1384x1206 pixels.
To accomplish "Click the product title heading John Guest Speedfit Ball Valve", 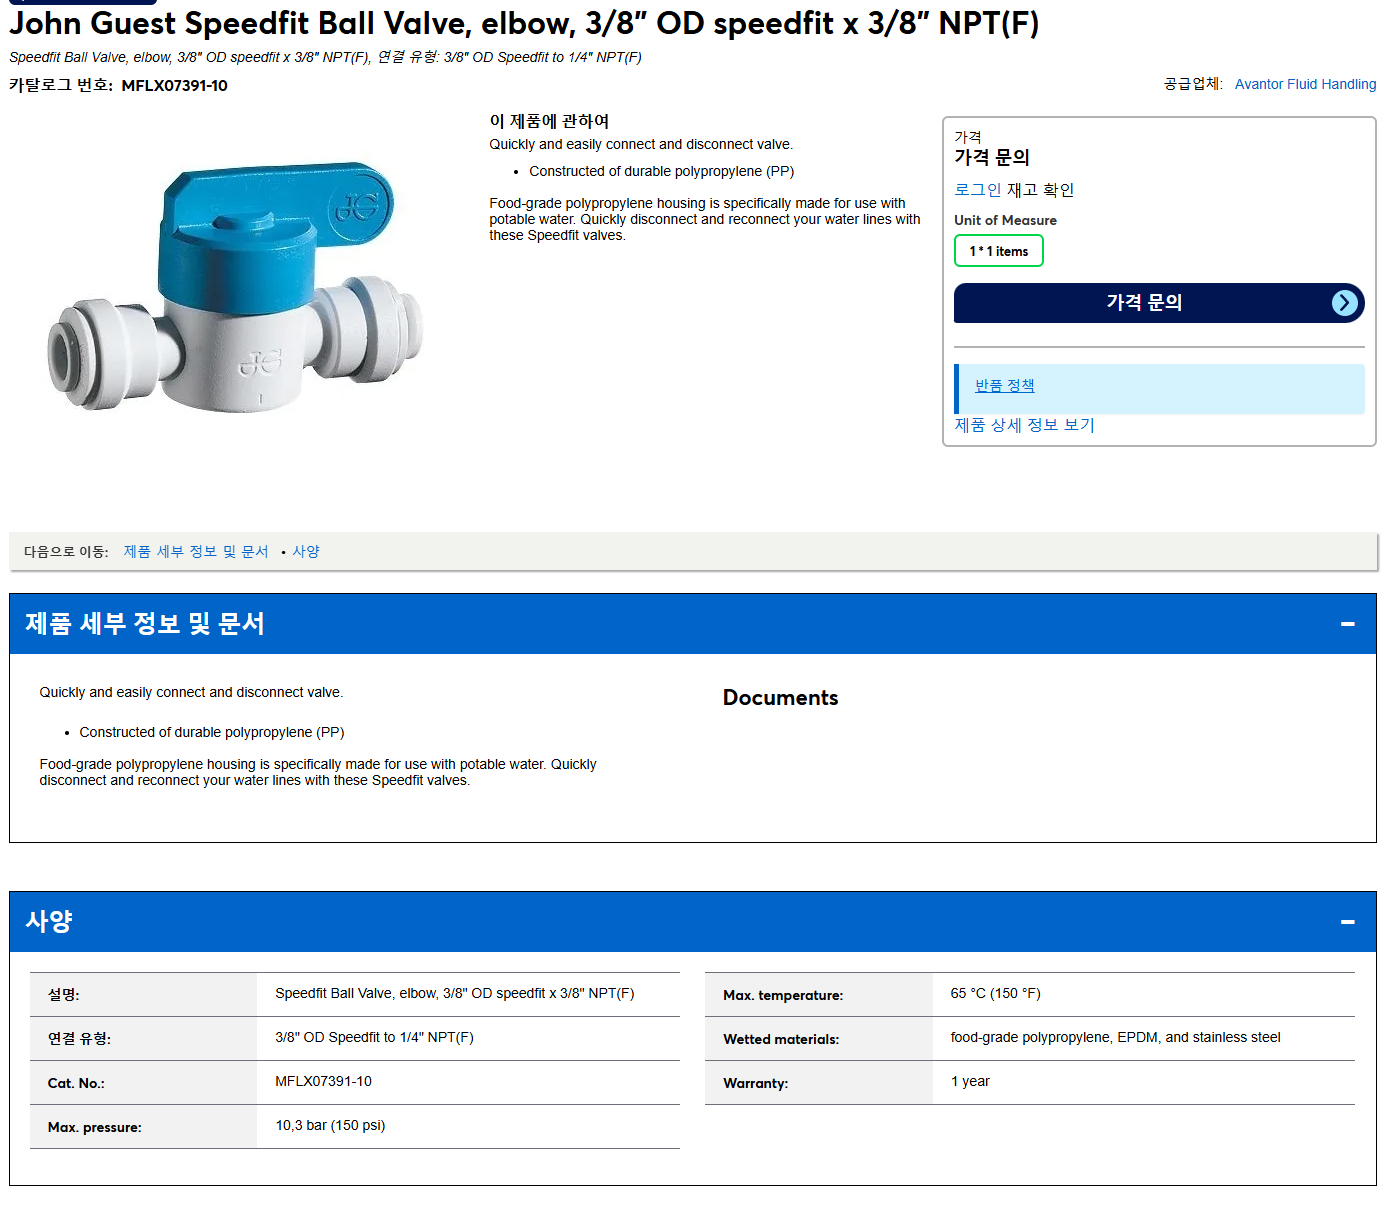I will [524, 23].
